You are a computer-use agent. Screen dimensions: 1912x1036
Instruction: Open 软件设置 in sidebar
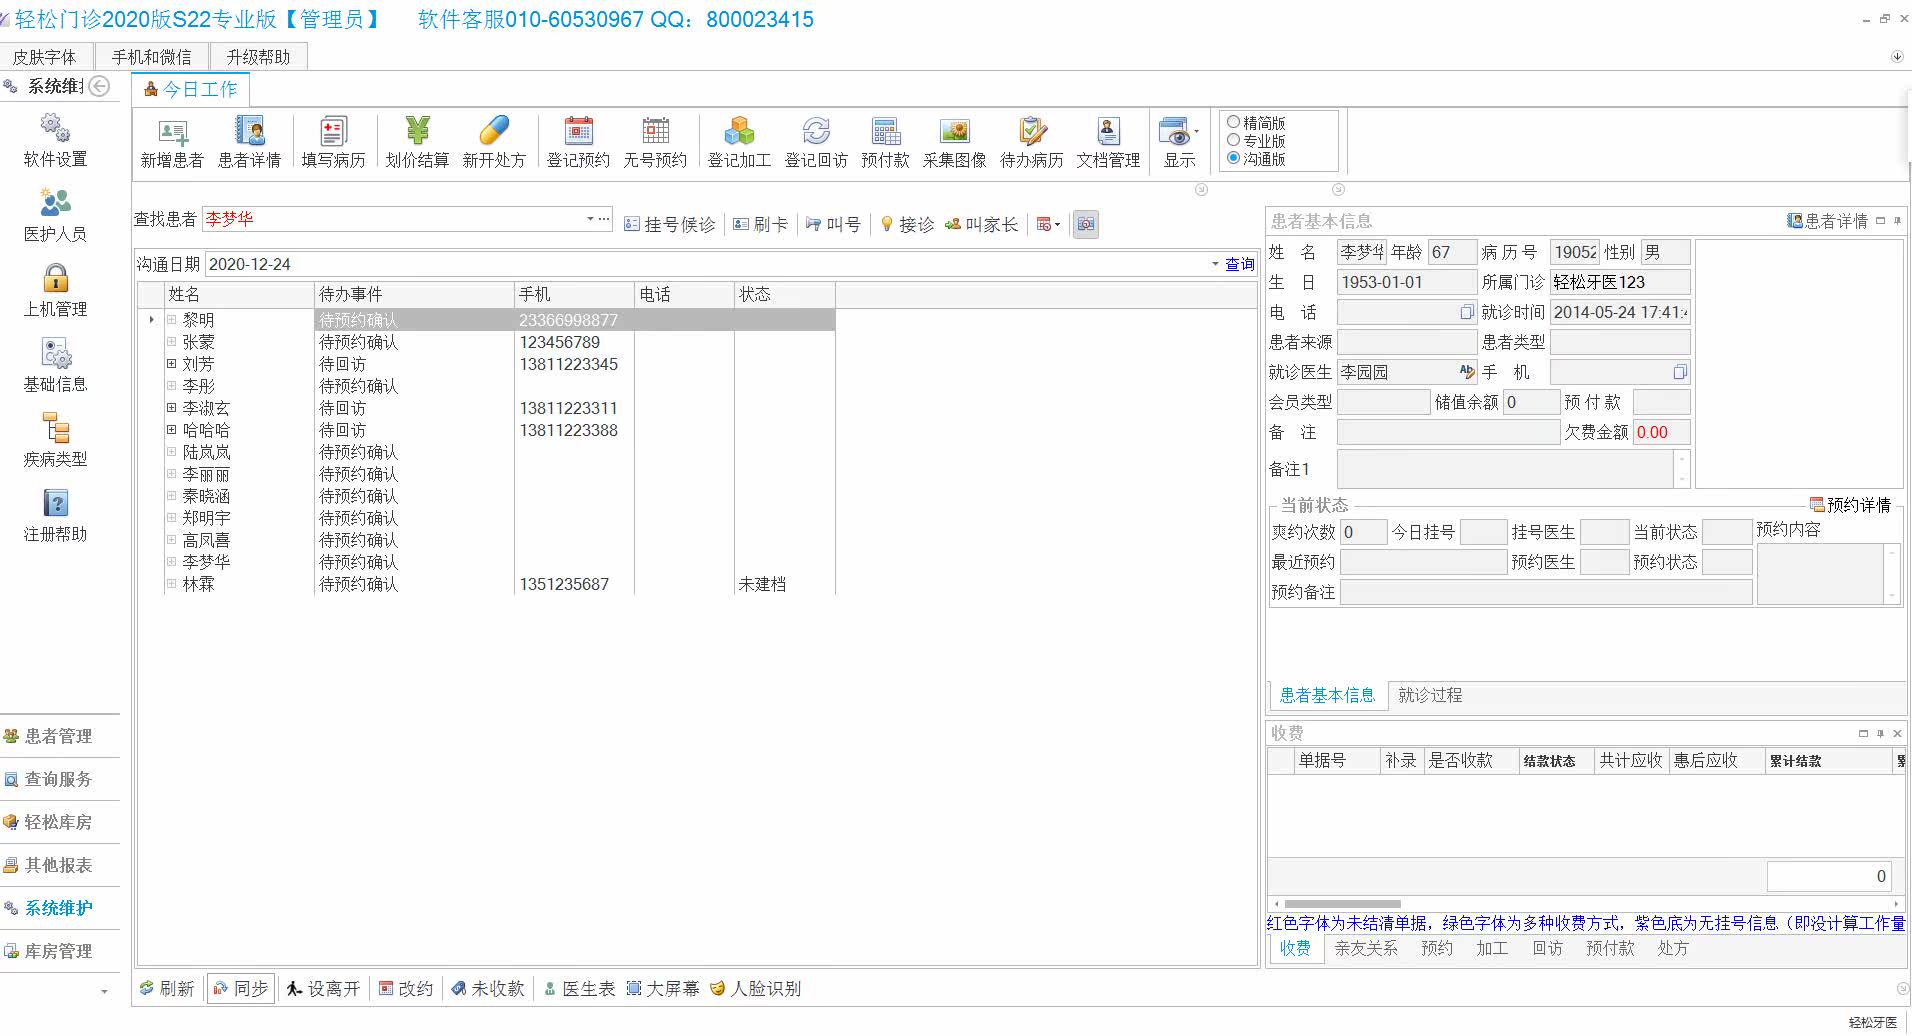pyautogui.click(x=55, y=140)
